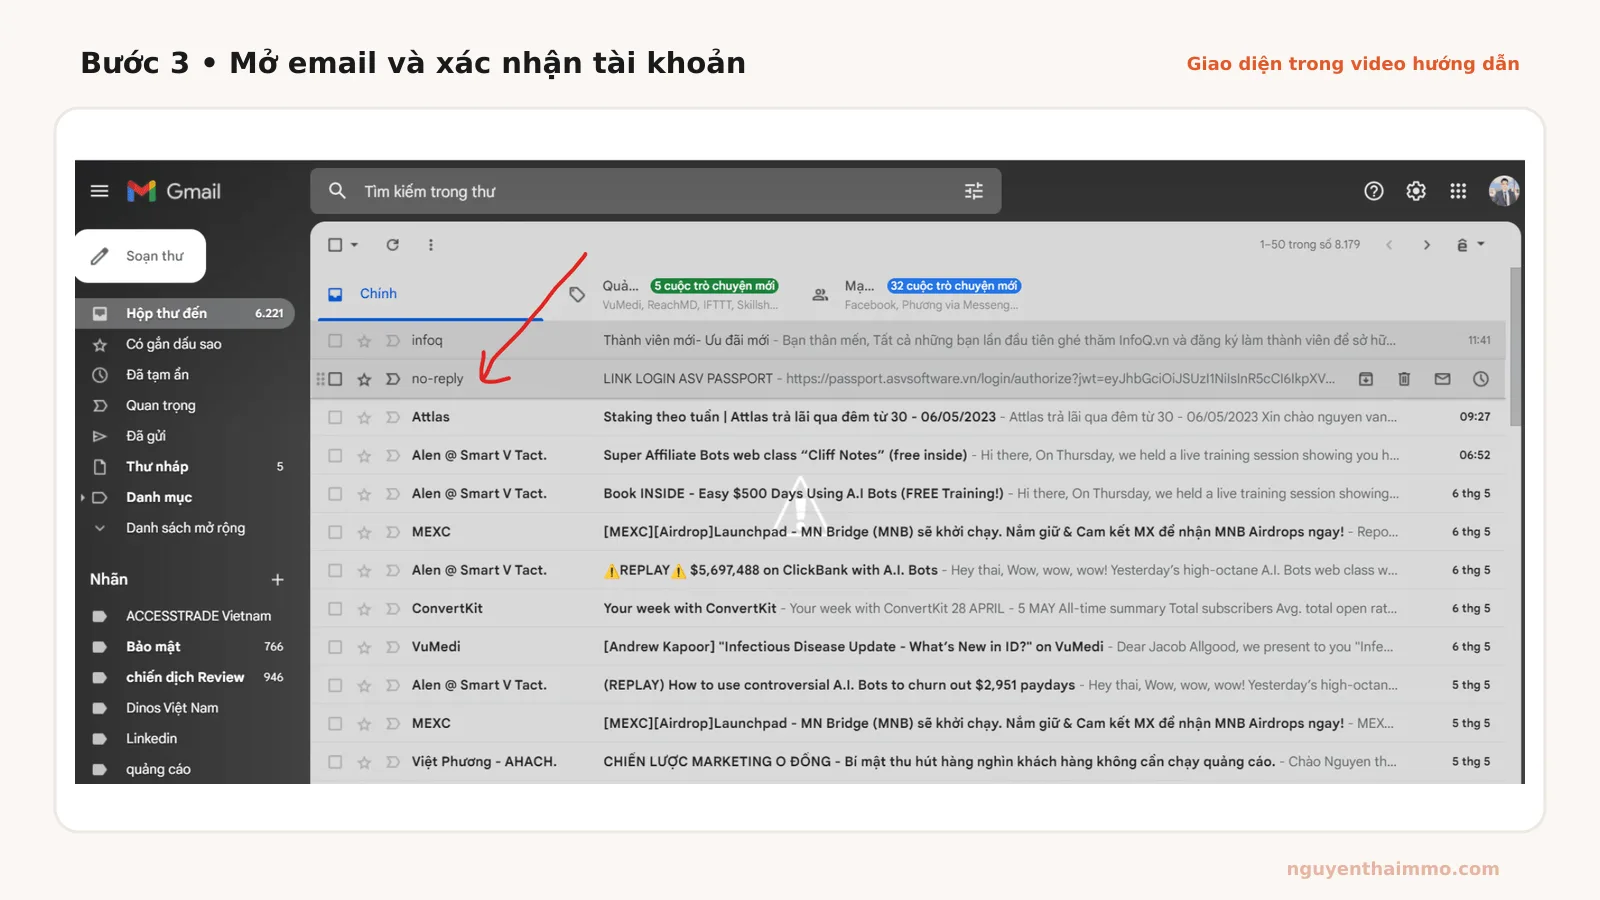The height and width of the screenshot is (900, 1600).
Task: Open search filter options icon
Action: click(x=973, y=191)
